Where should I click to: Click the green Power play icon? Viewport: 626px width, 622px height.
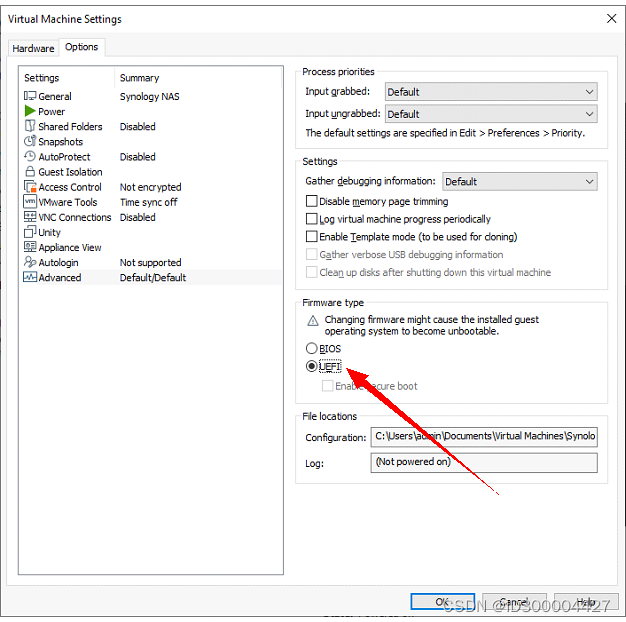(30, 111)
